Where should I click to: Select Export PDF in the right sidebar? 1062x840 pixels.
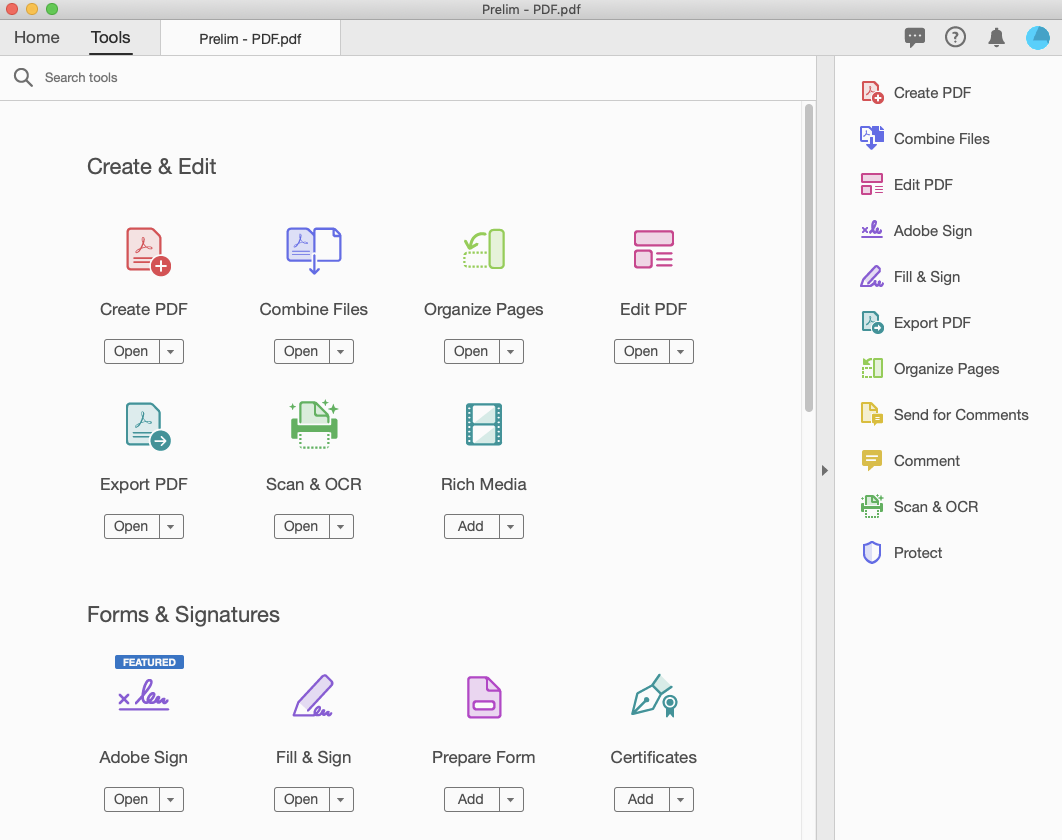pyautogui.click(x=916, y=323)
